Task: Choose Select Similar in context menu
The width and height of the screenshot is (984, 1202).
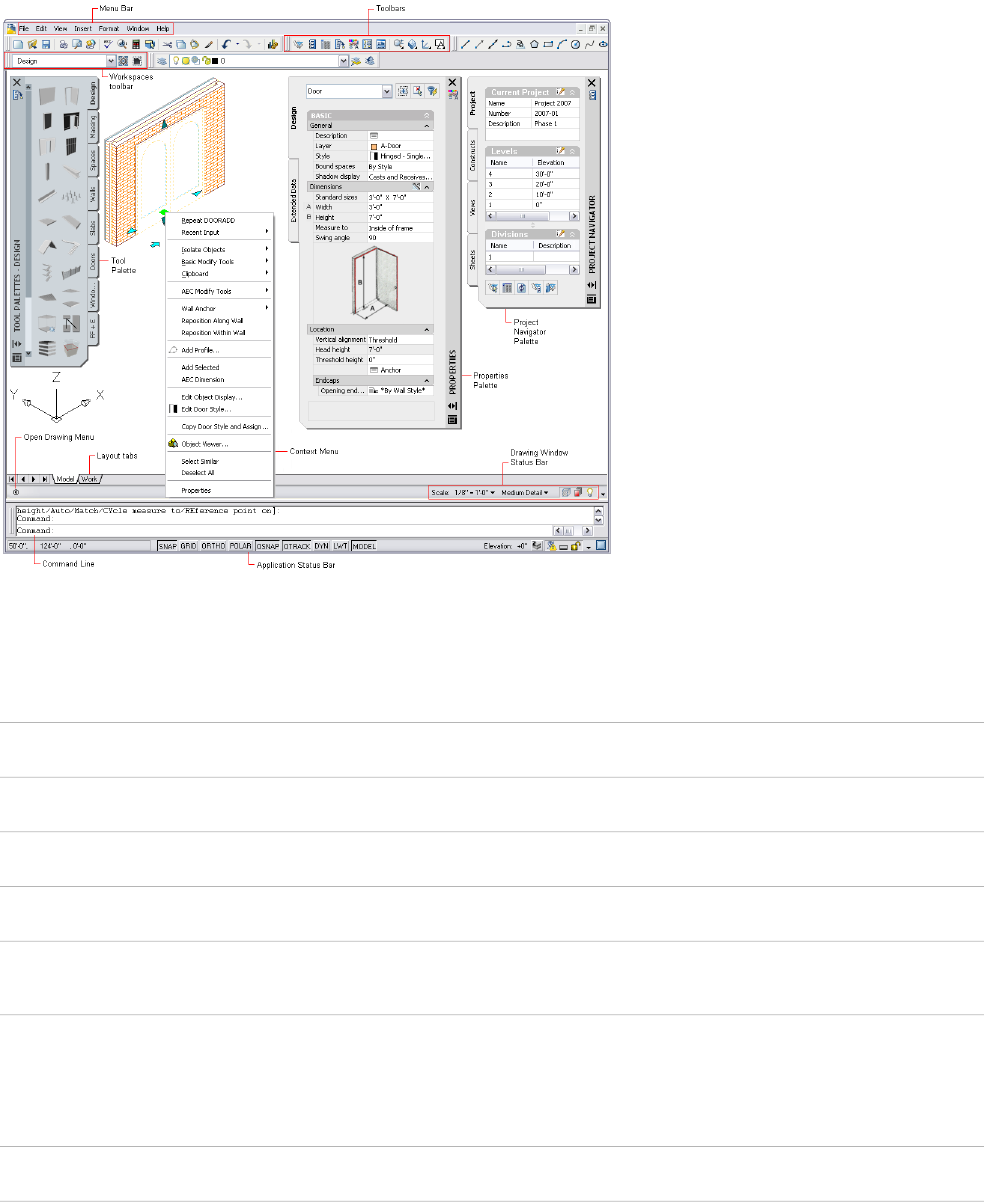Action: pyautogui.click(x=200, y=461)
